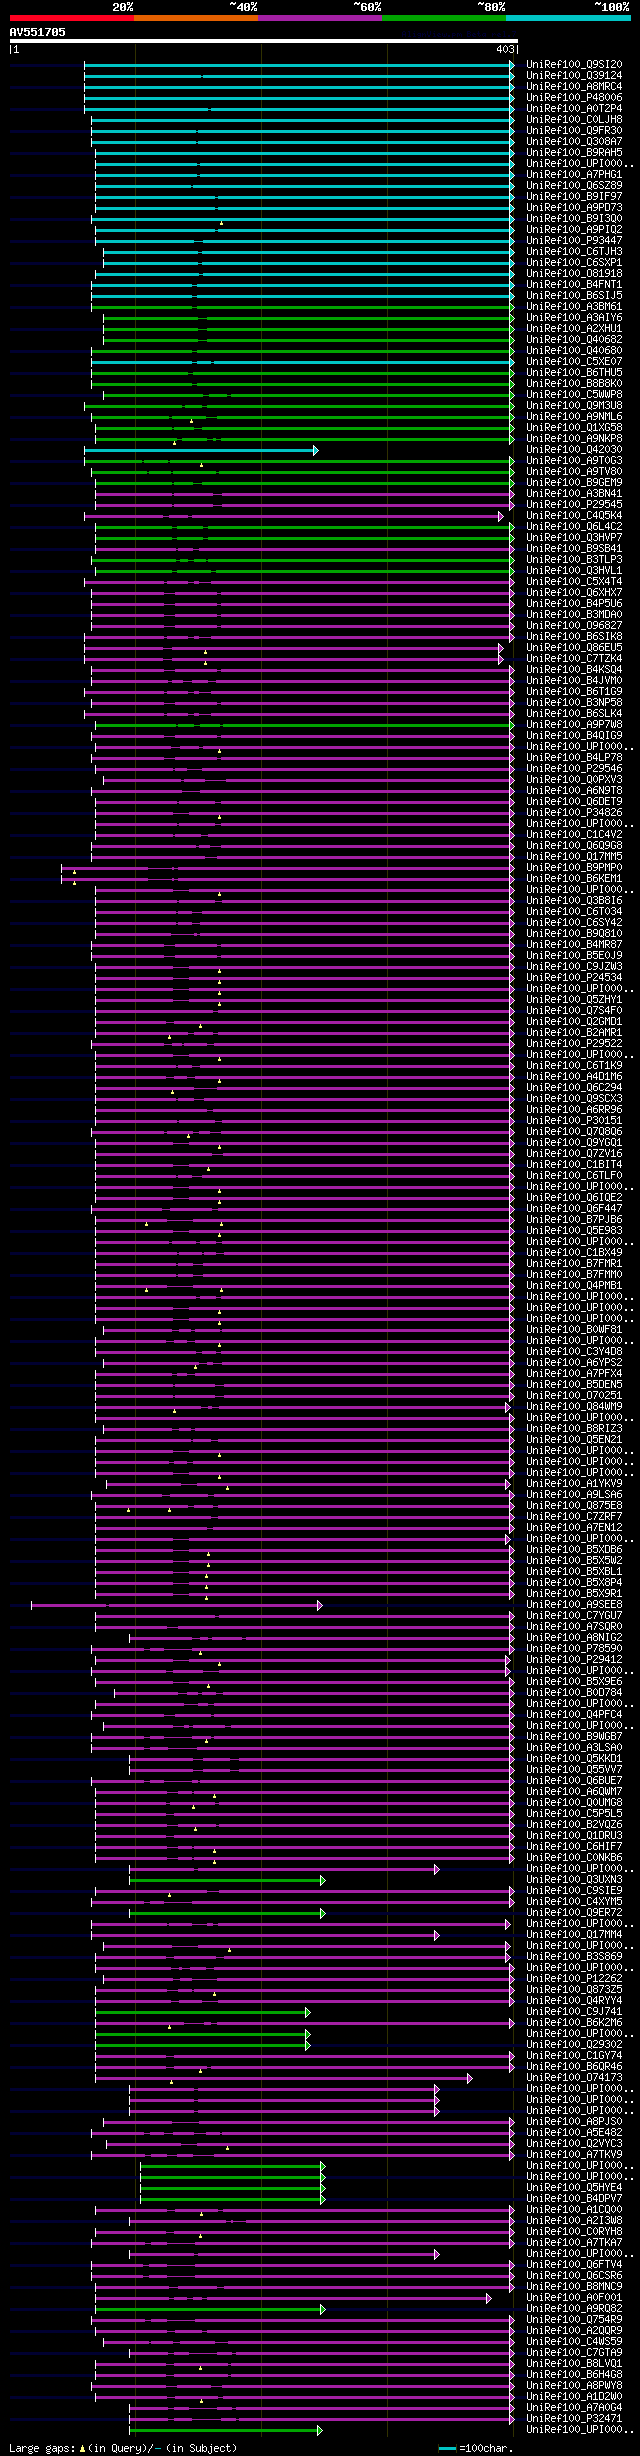Click label UniRef100_P12262
Screen dimensions: 640x2456
click(x=574, y=1978)
